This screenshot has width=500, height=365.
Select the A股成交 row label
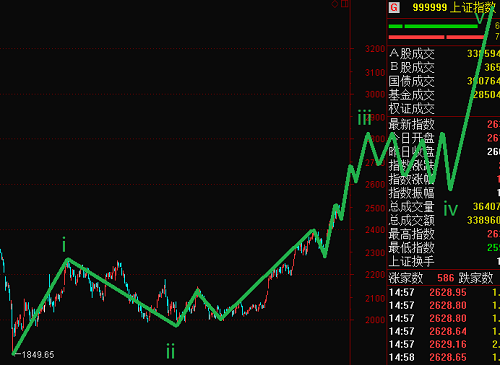(412, 54)
